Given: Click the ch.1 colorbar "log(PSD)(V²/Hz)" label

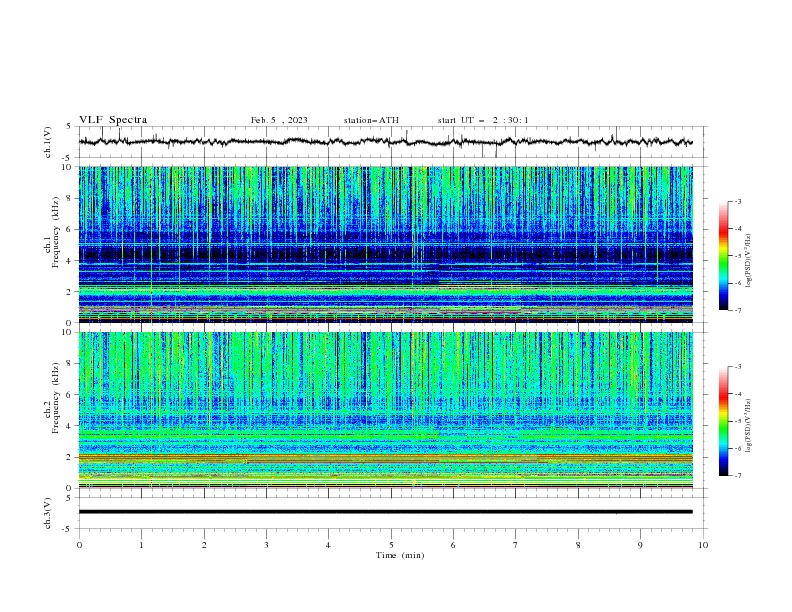Looking at the screenshot, I should point(750,260).
